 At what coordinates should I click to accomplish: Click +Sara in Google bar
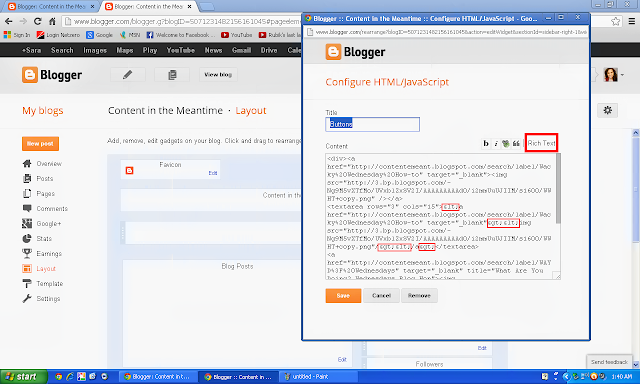point(31,50)
